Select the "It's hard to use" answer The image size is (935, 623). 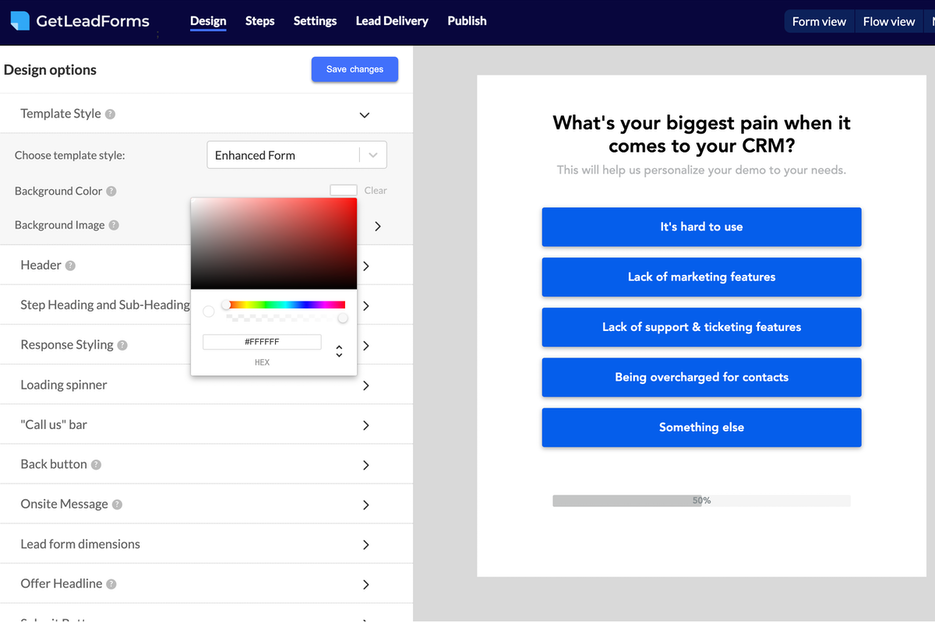click(x=701, y=227)
